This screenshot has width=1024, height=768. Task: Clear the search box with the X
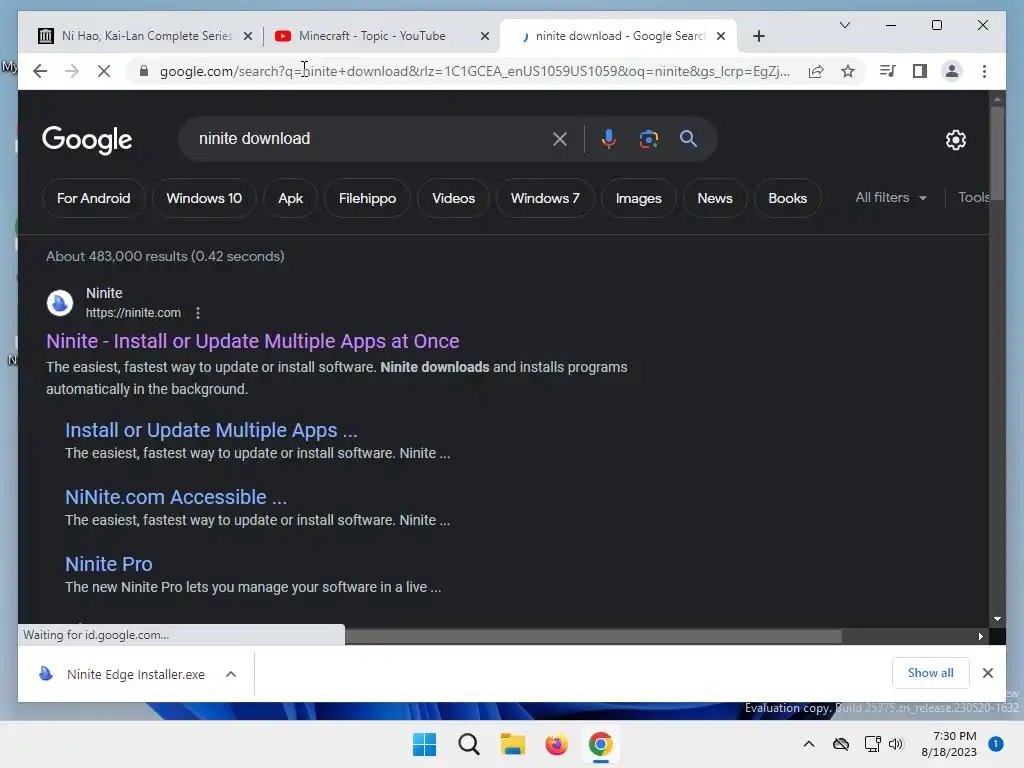(x=560, y=139)
